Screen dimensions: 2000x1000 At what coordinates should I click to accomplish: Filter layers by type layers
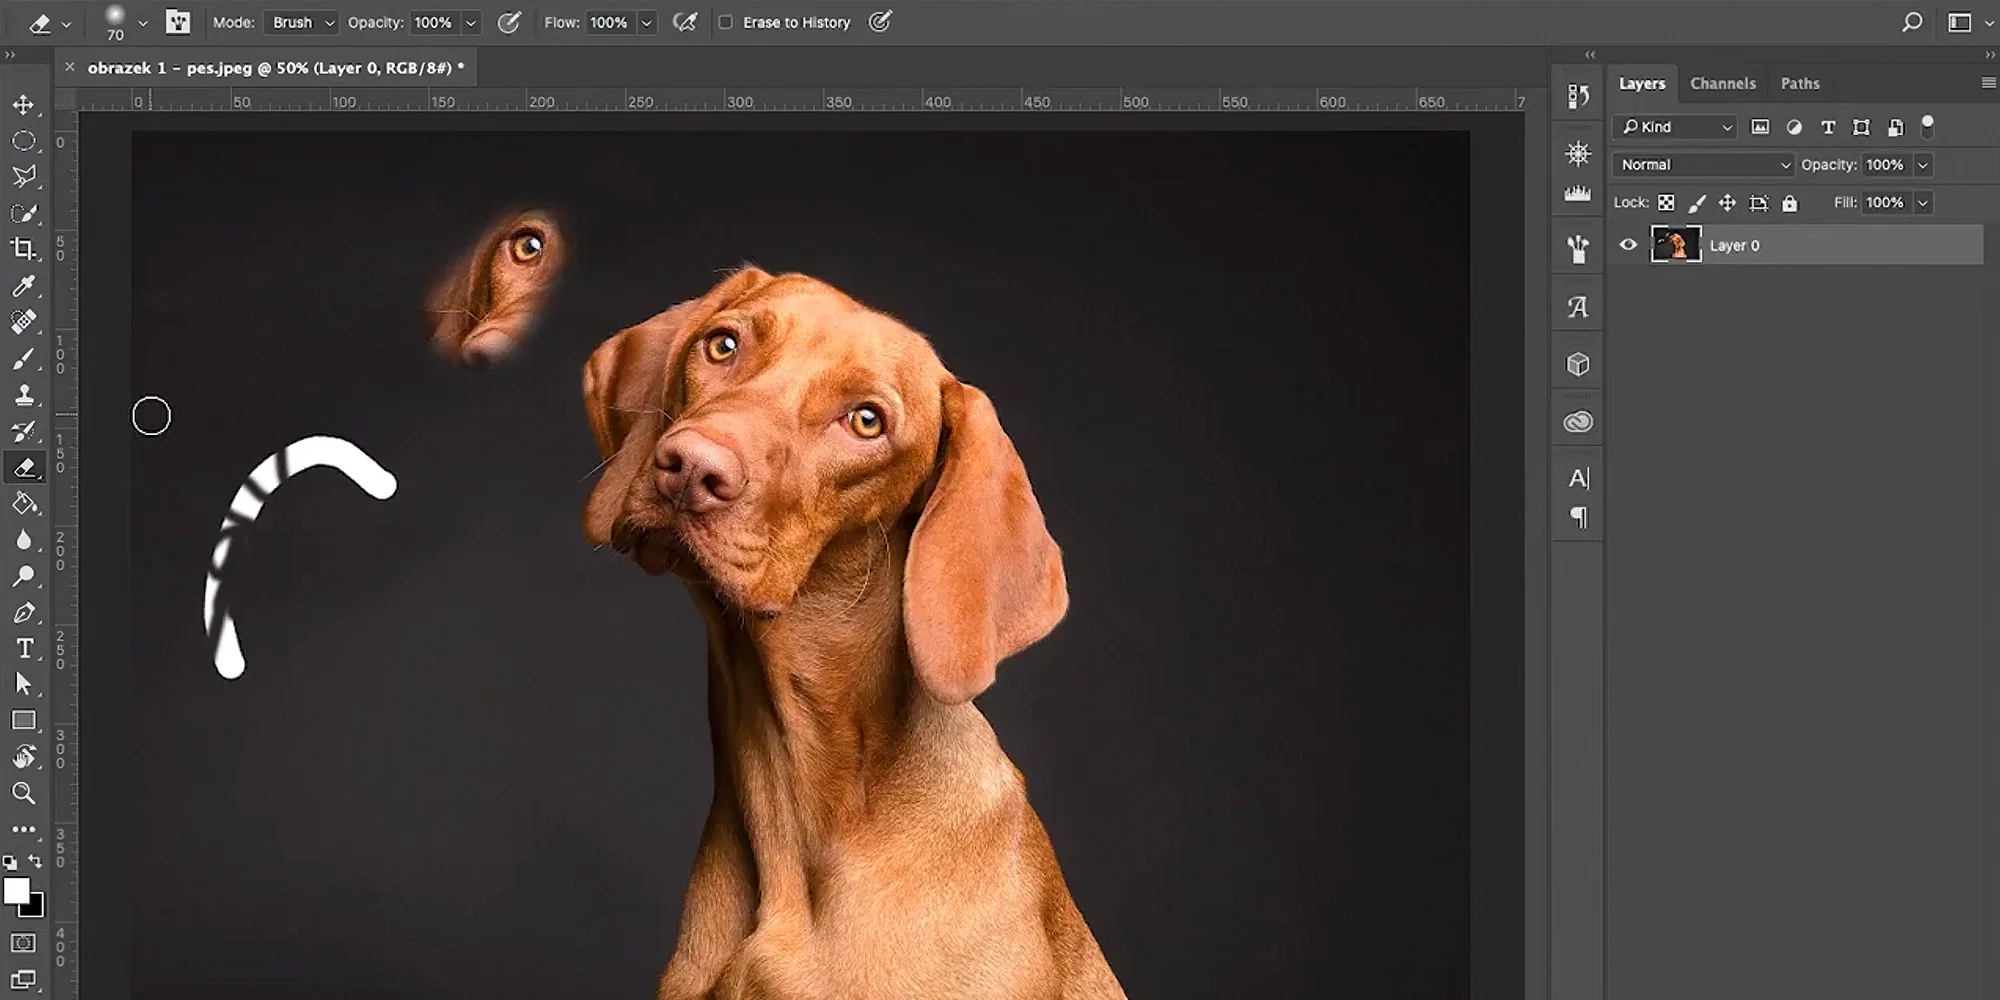point(1828,127)
